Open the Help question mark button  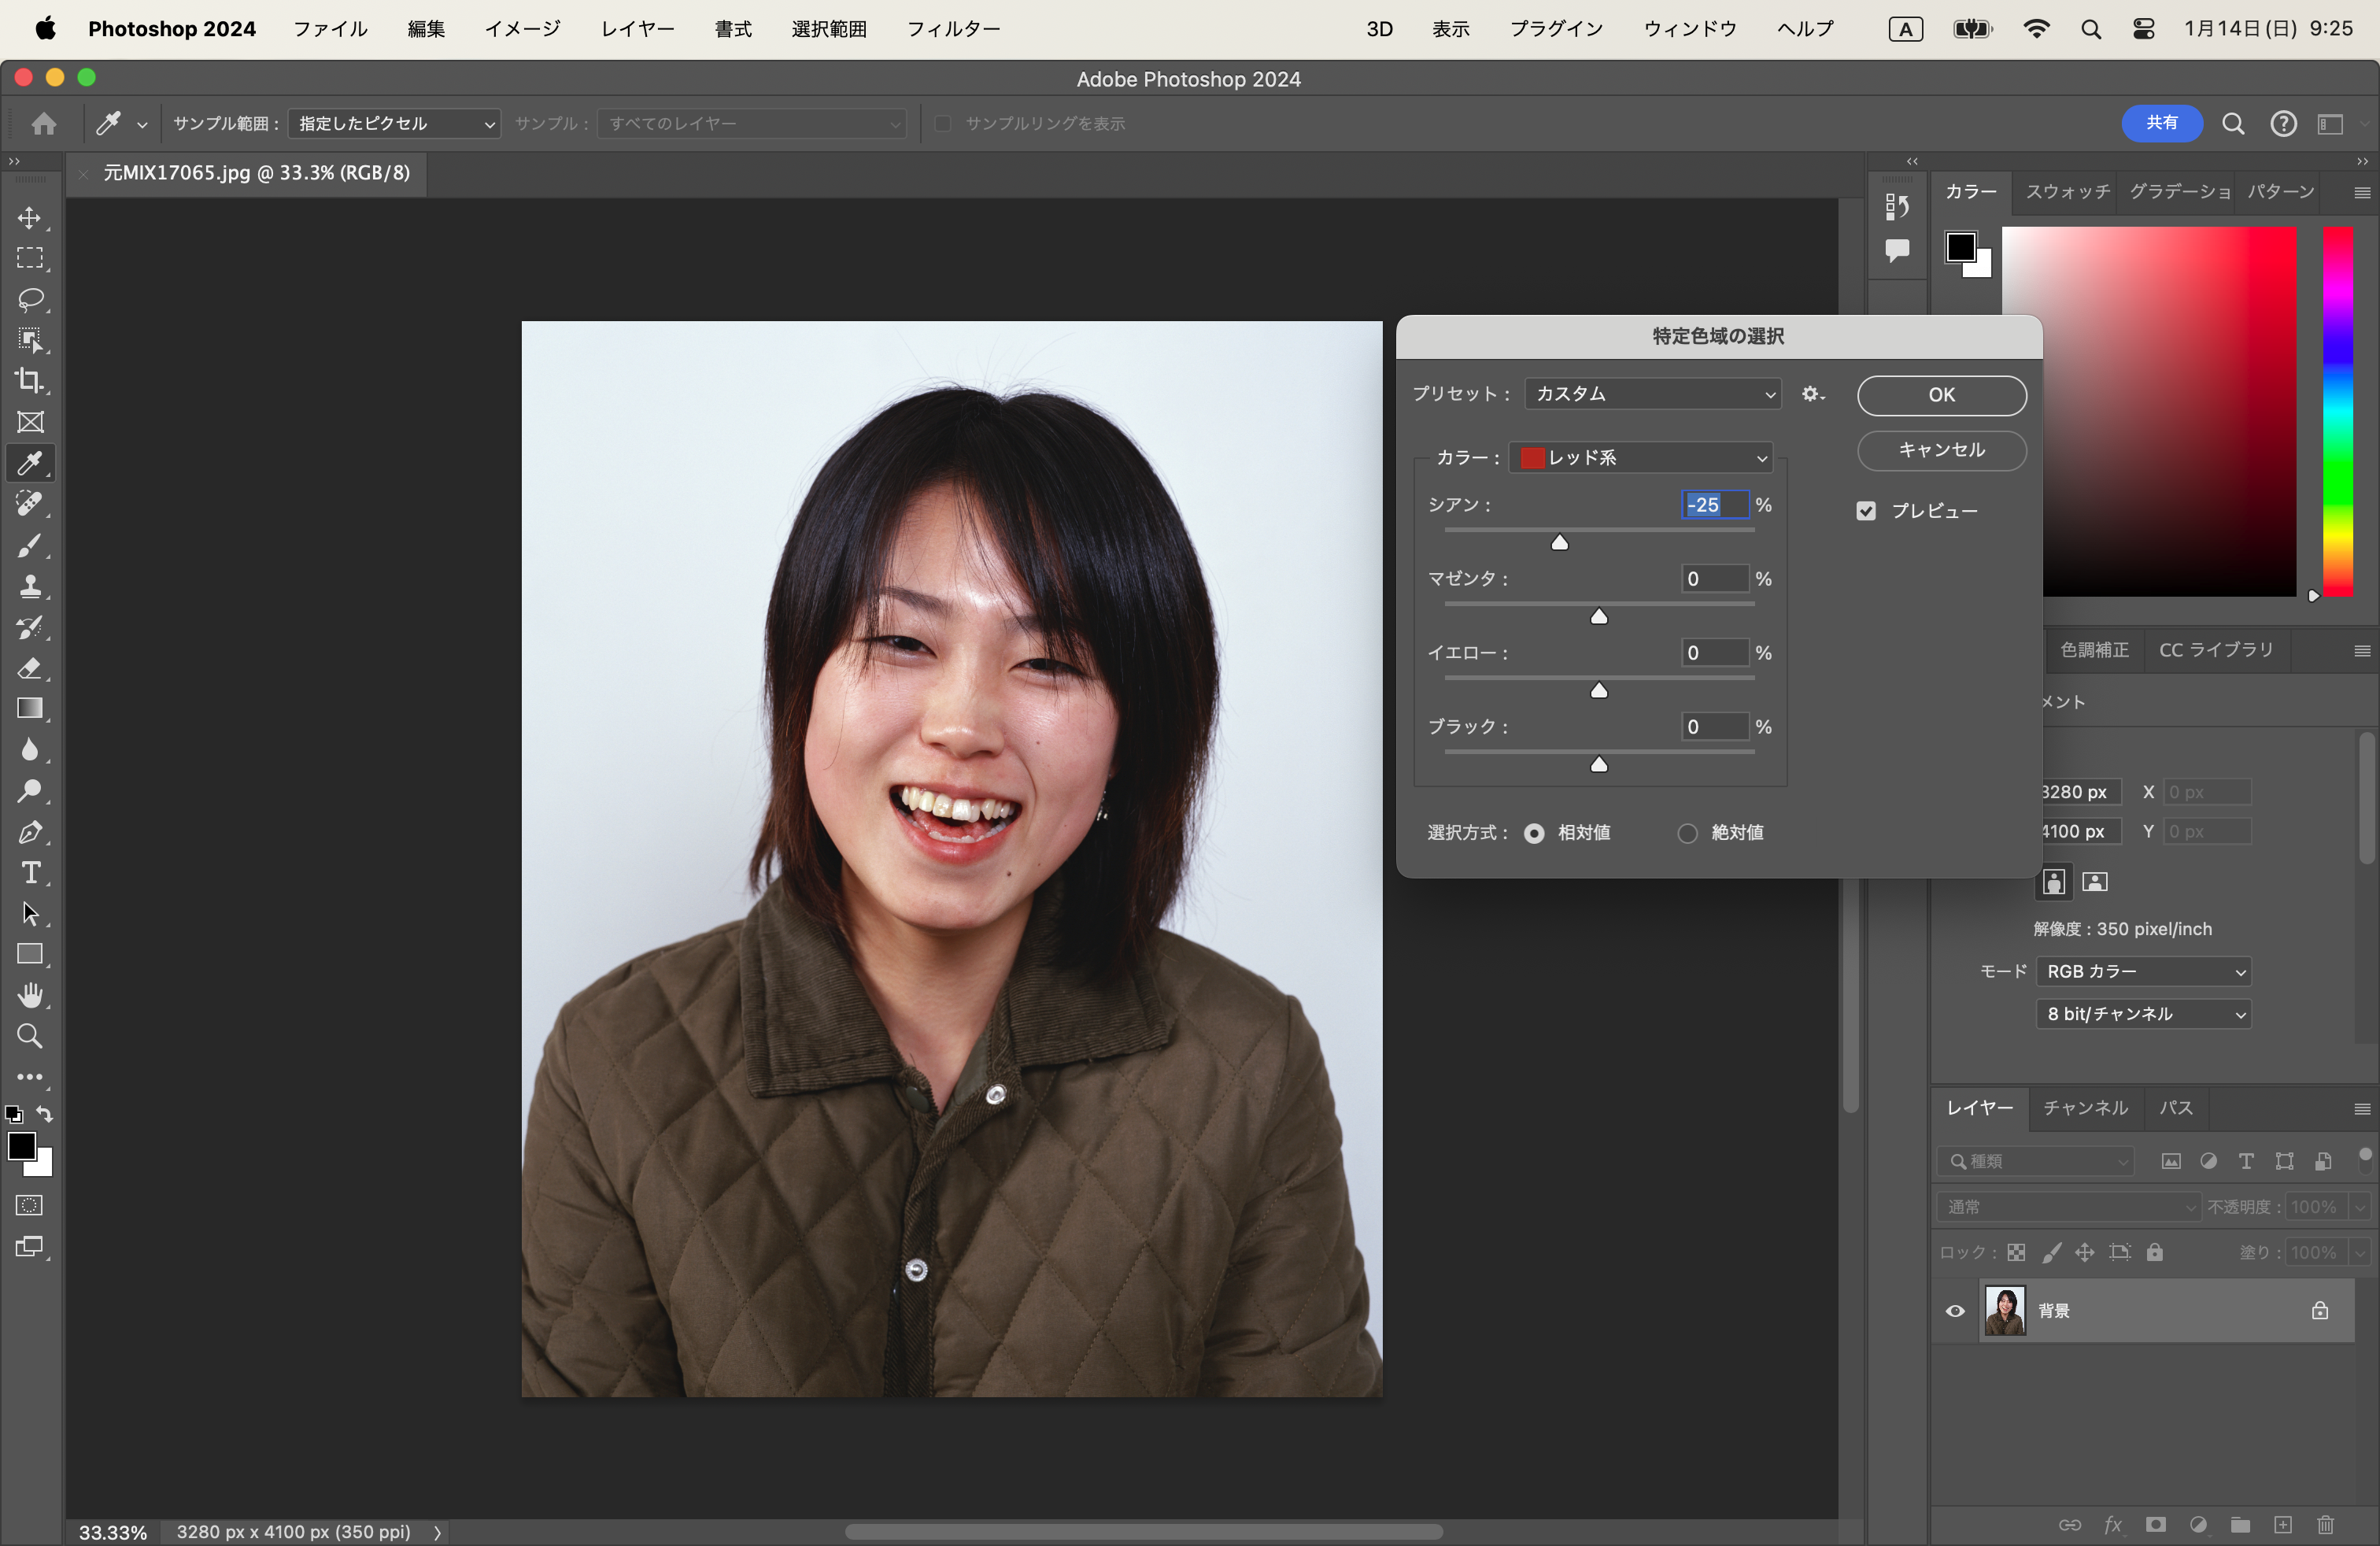tap(2283, 123)
